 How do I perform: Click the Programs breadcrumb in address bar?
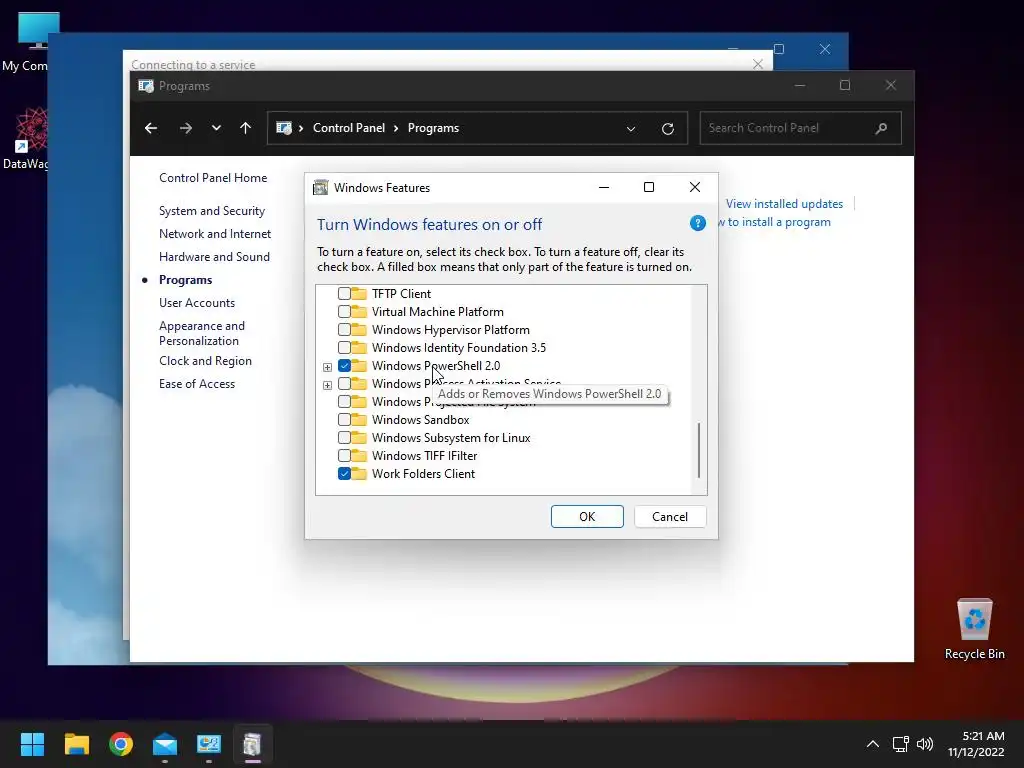(433, 128)
